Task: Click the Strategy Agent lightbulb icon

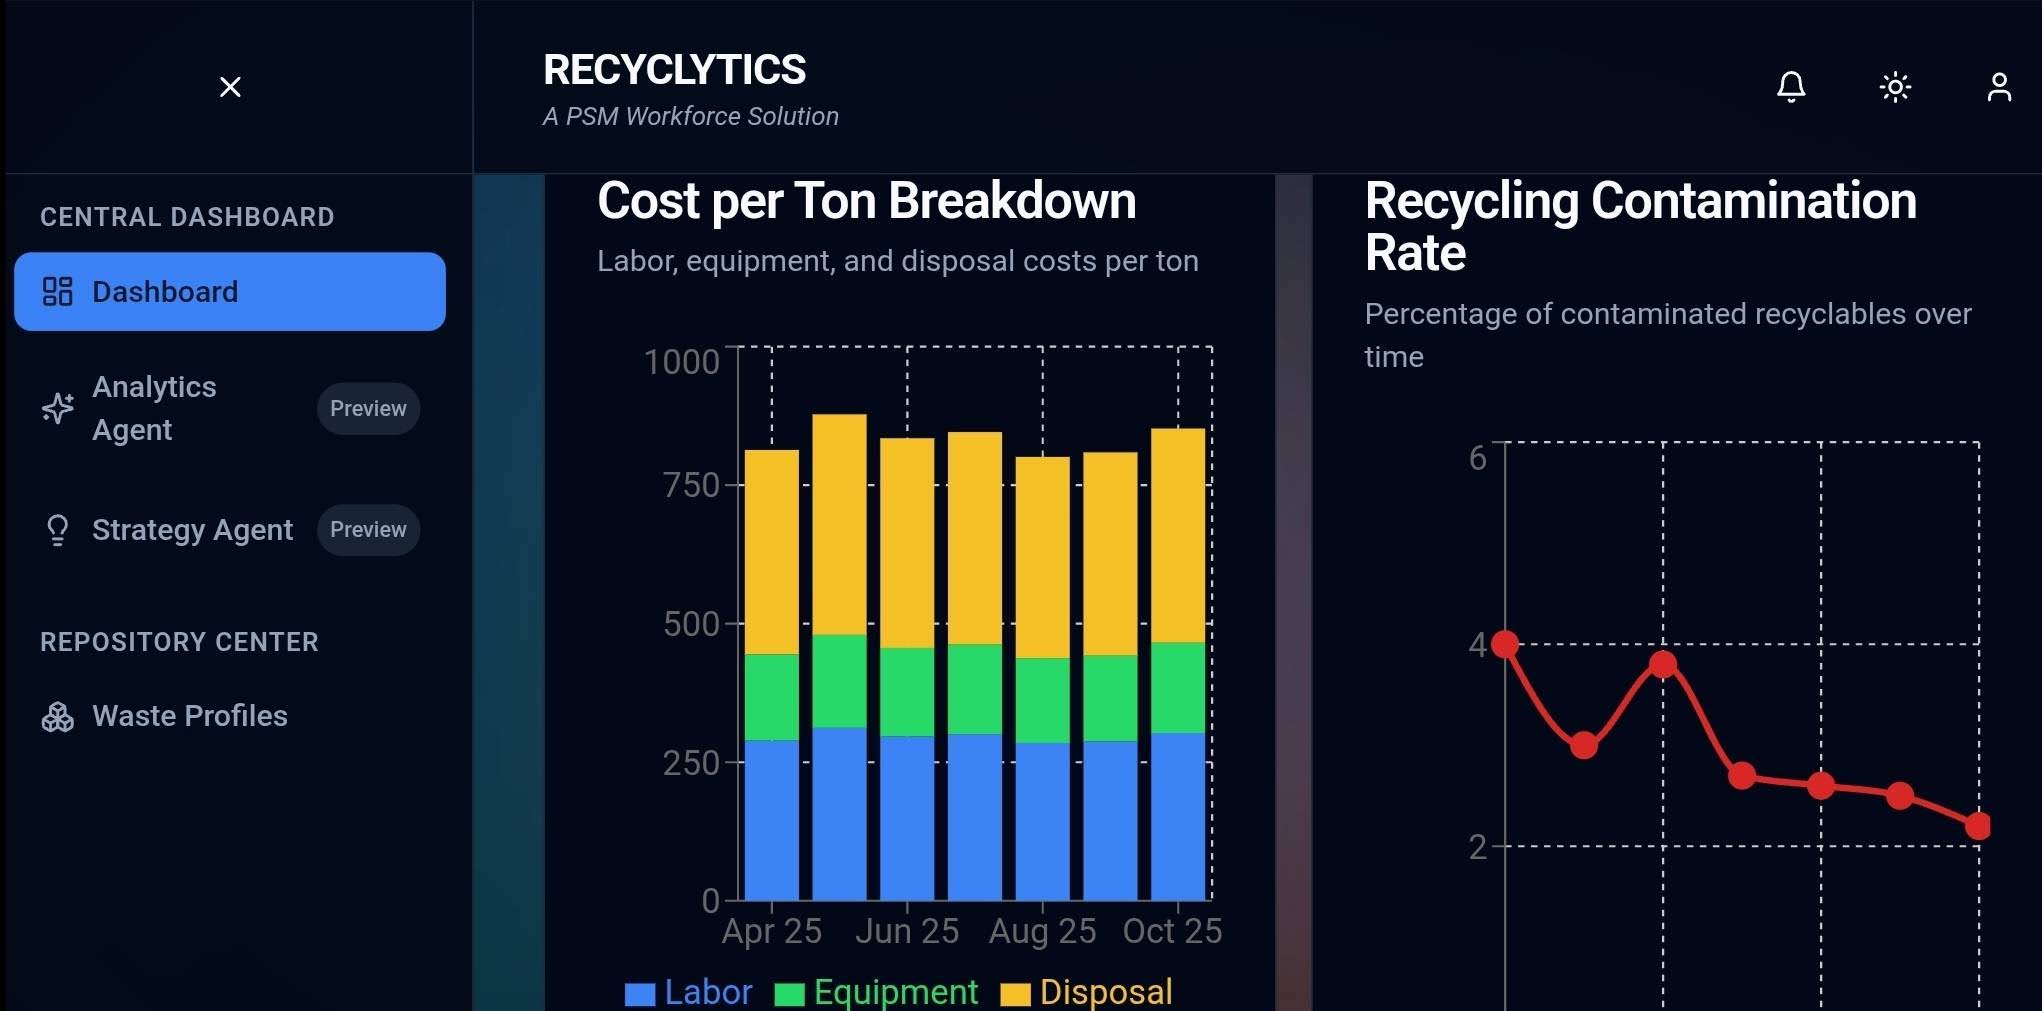Action: coord(57,530)
